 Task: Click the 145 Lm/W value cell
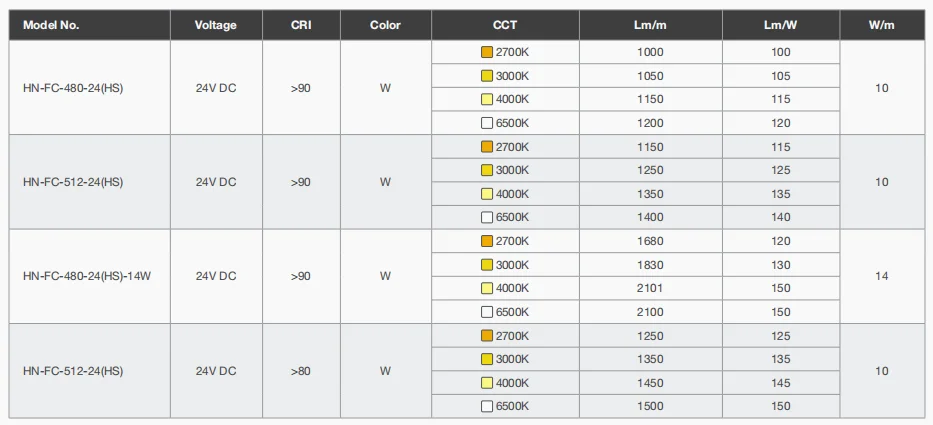(x=781, y=383)
